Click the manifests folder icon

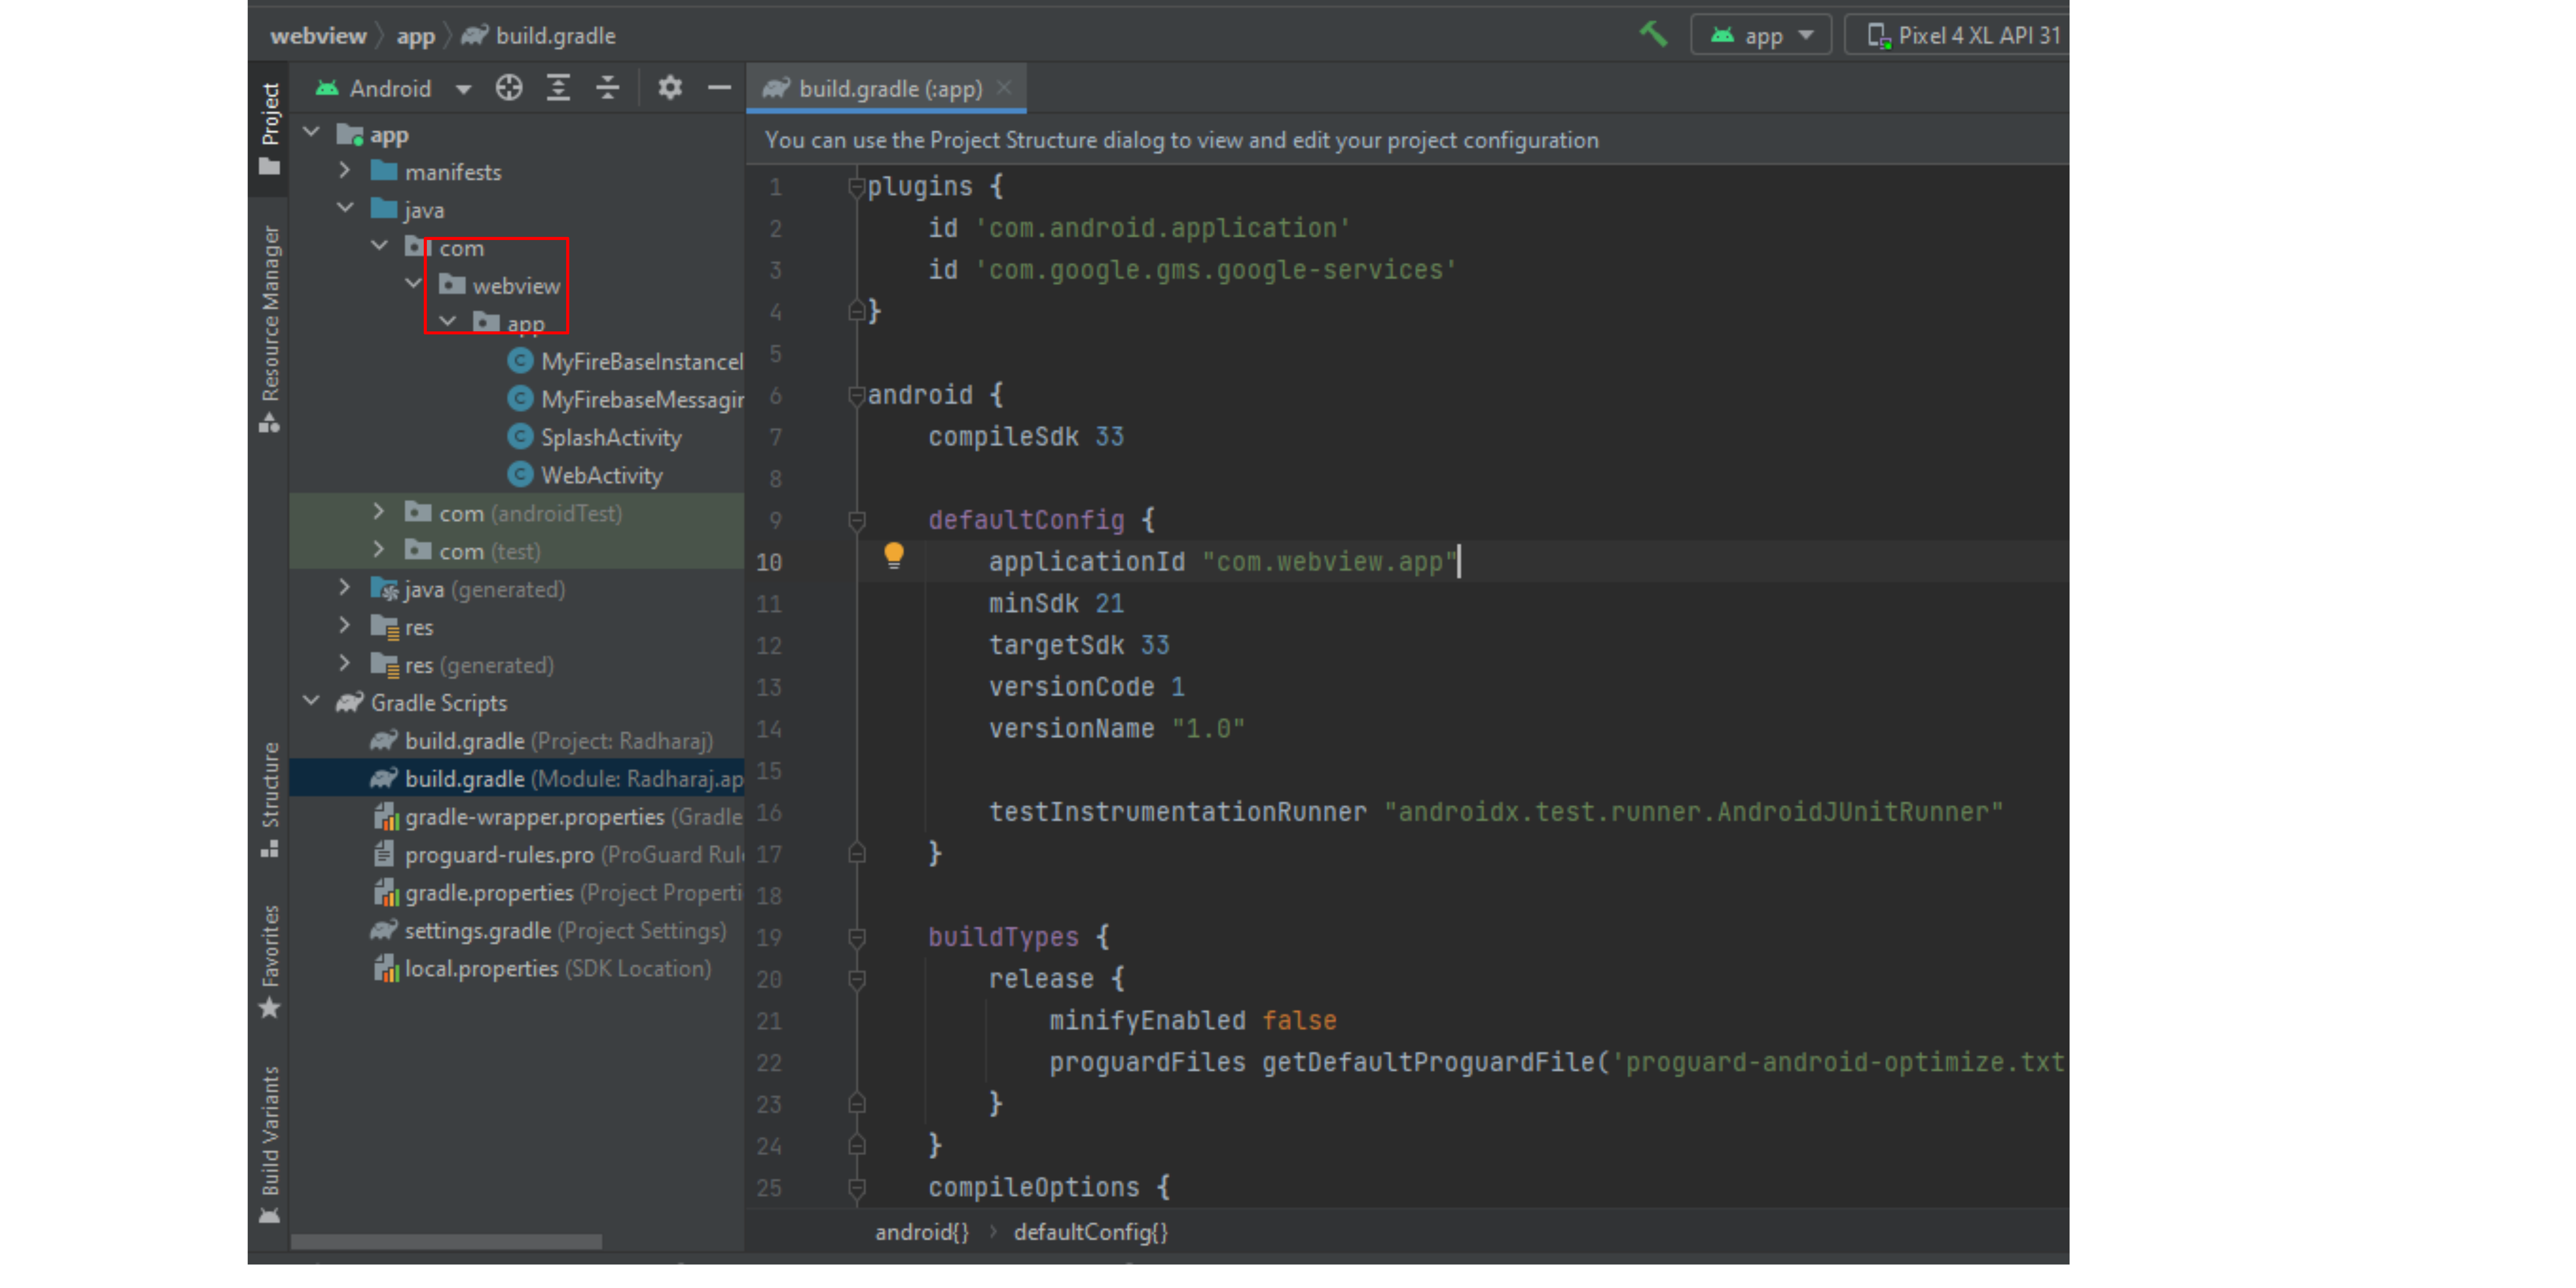click(x=384, y=171)
